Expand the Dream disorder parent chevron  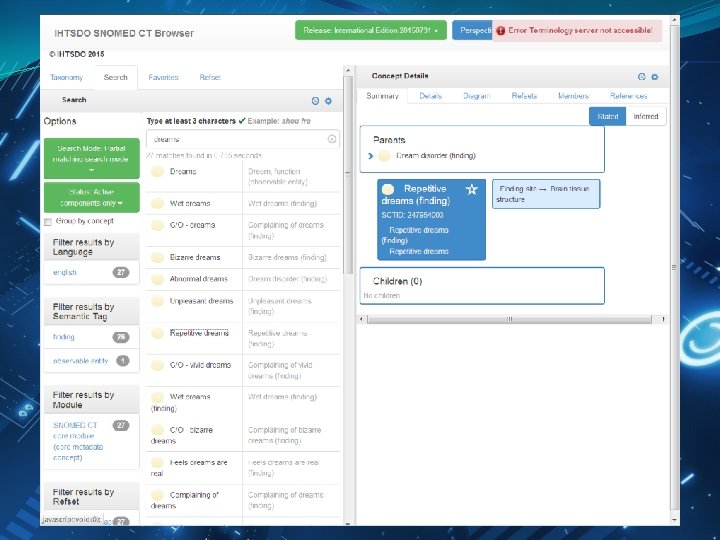click(371, 156)
